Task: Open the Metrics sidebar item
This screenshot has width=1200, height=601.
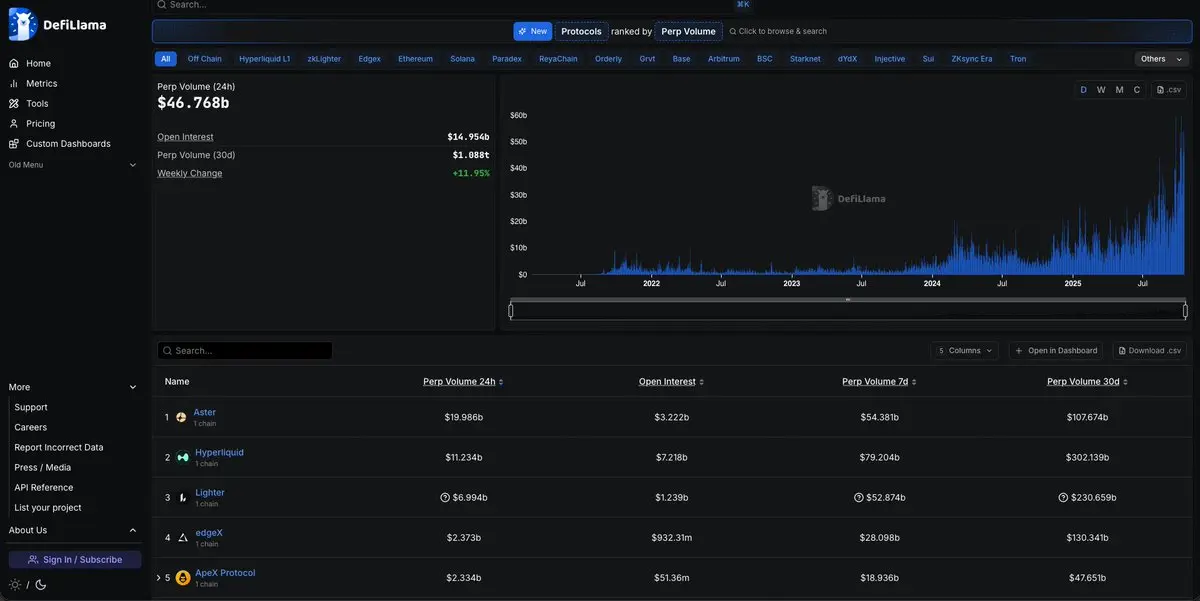Action: 41,83
